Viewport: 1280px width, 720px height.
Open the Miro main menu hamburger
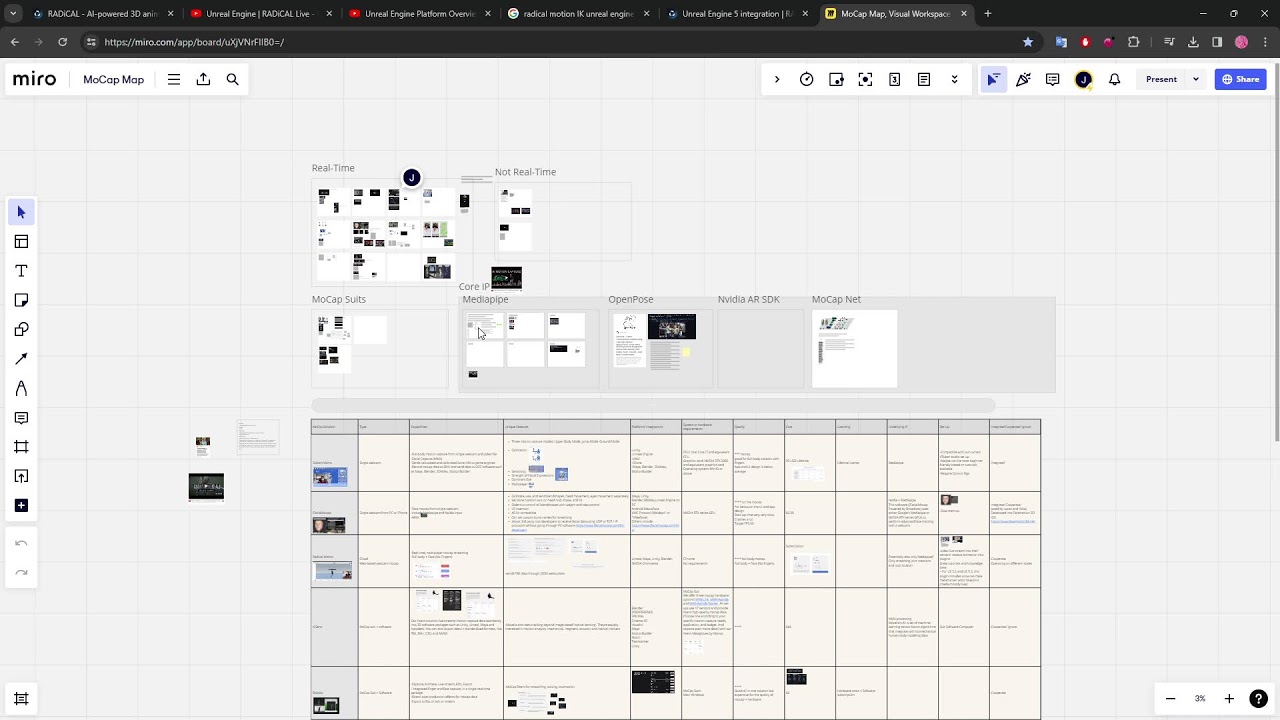(174, 79)
